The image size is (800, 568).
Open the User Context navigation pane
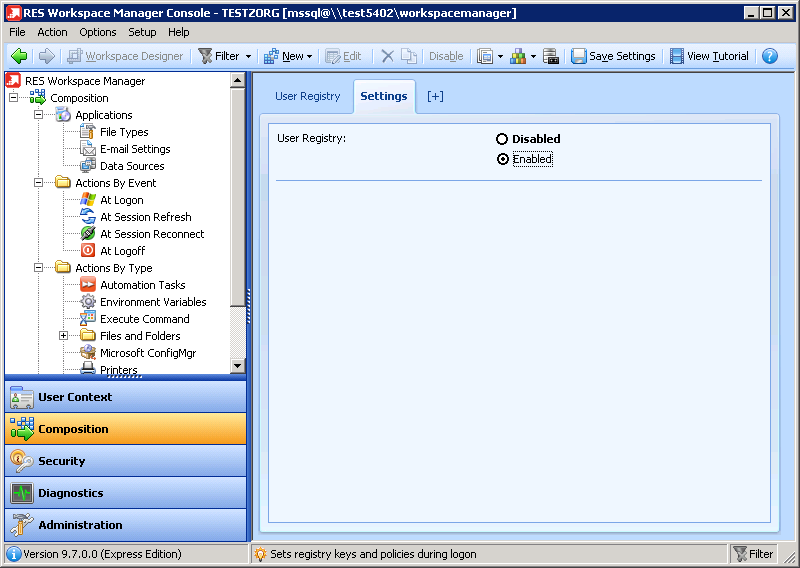pyautogui.click(x=126, y=397)
